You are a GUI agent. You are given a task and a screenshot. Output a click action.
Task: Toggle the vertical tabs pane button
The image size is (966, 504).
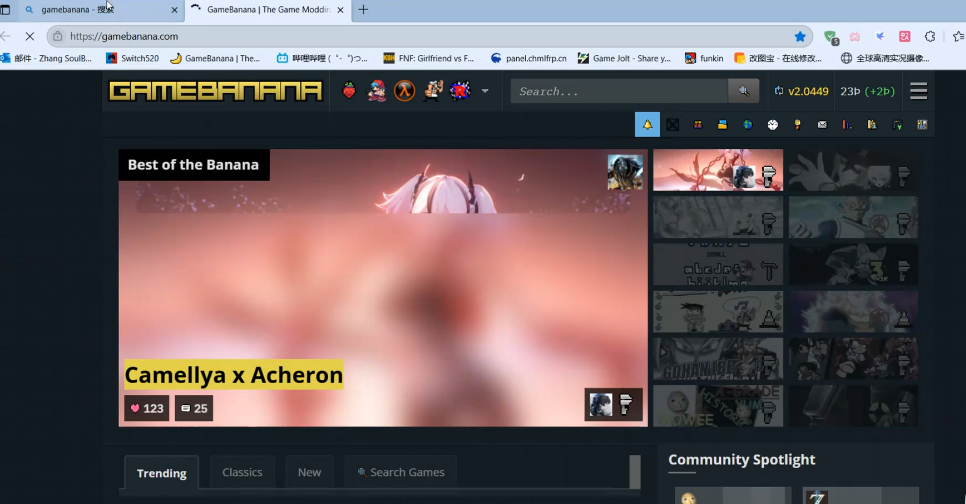(x=6, y=10)
